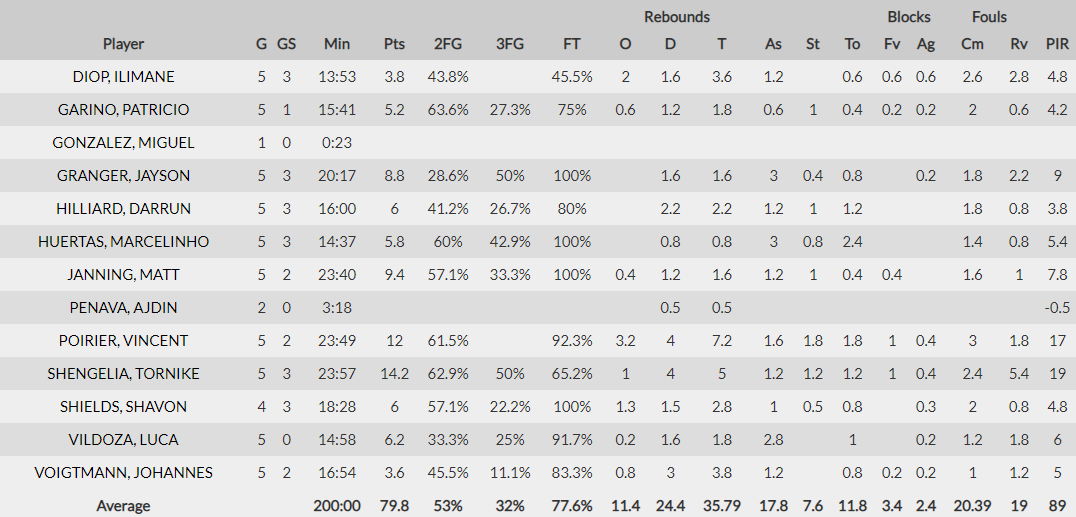The width and height of the screenshot is (1076, 517).
Task: Click the Player column header
Action: pyautogui.click(x=123, y=44)
